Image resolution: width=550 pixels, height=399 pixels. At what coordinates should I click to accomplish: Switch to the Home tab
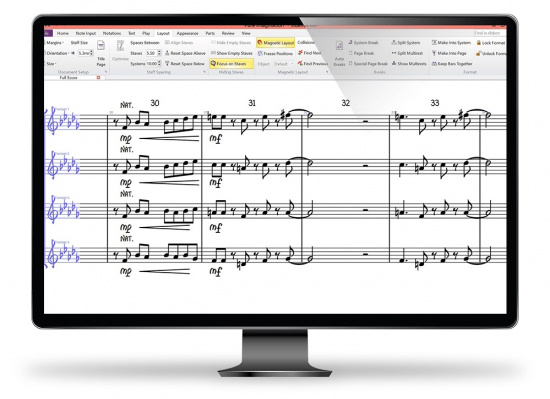pyautogui.click(x=63, y=33)
